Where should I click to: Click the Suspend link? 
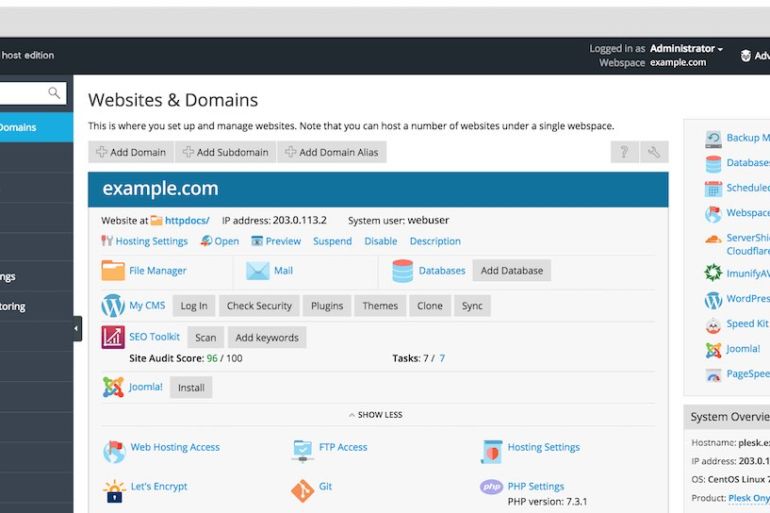coord(333,241)
